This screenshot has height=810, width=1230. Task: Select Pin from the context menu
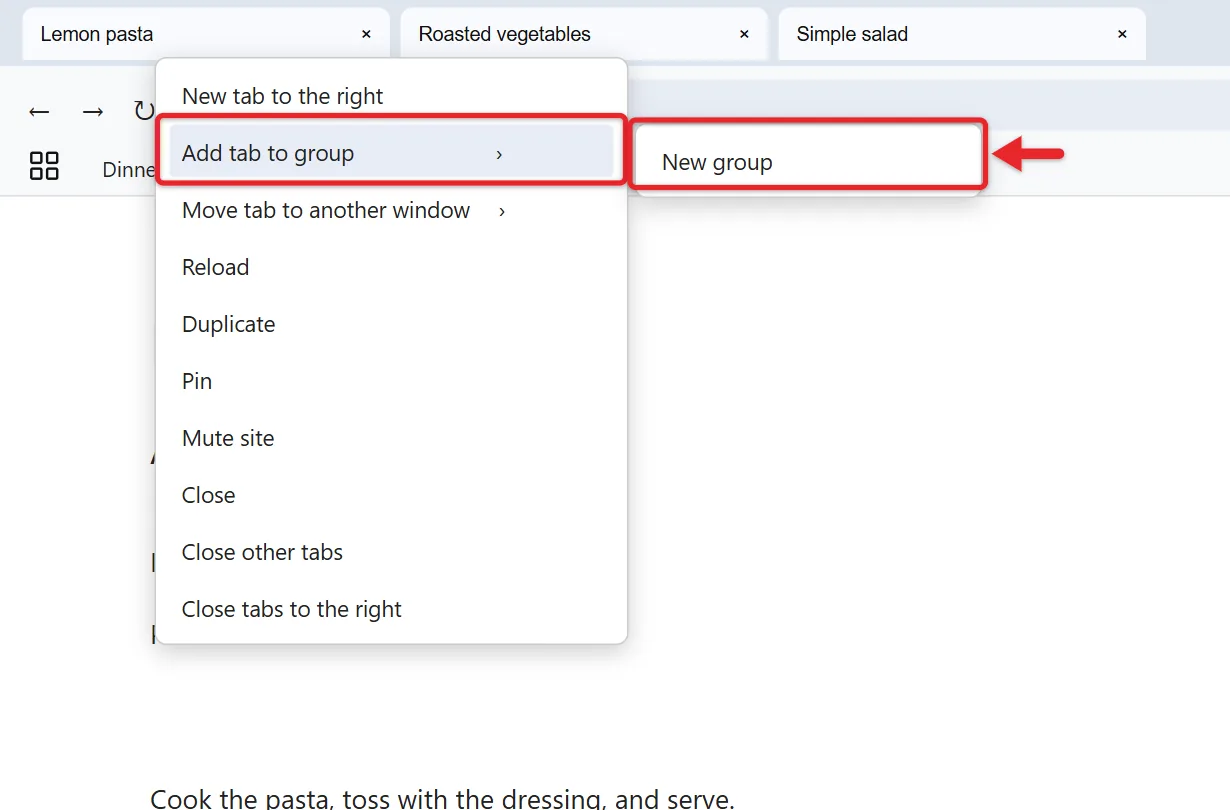pos(391,382)
